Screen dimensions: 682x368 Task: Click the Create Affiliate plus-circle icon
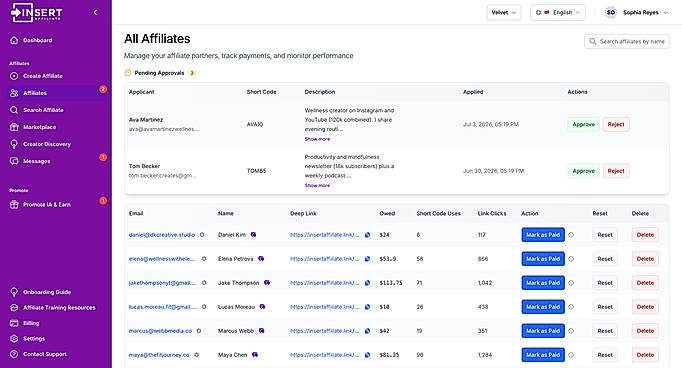(x=14, y=76)
